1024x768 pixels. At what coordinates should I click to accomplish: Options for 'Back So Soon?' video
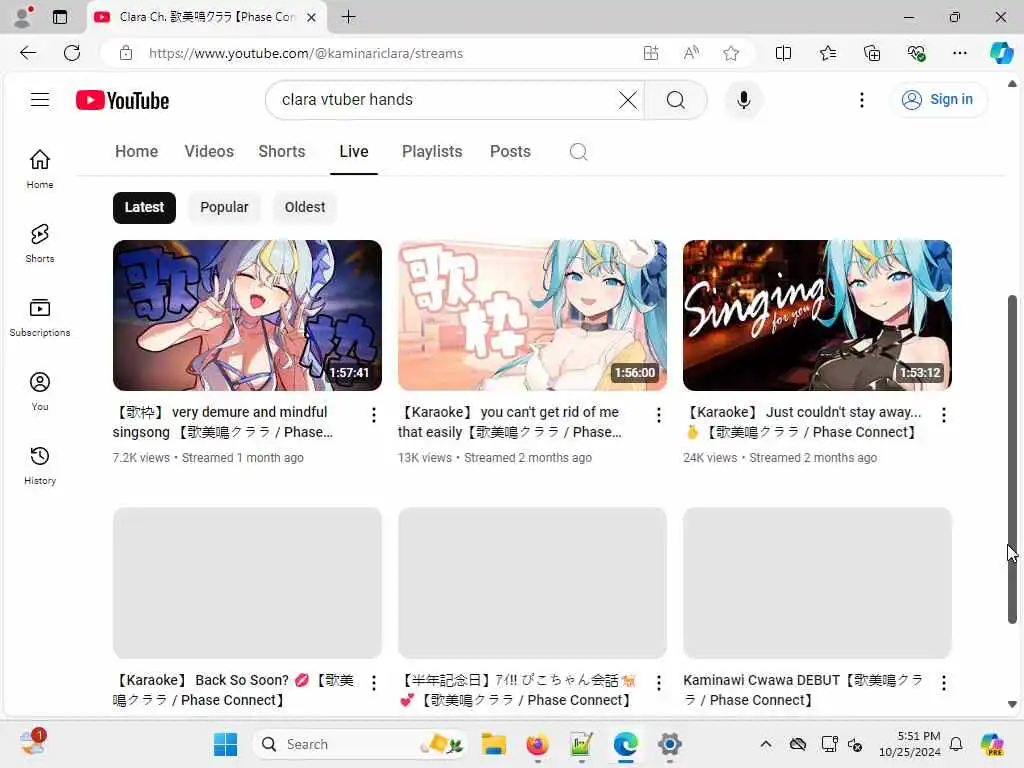point(374,683)
